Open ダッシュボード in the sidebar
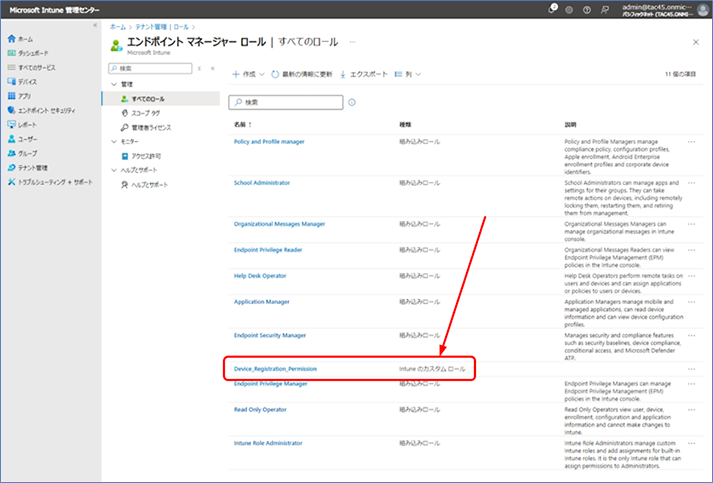The height and width of the screenshot is (483, 713). click(28, 53)
